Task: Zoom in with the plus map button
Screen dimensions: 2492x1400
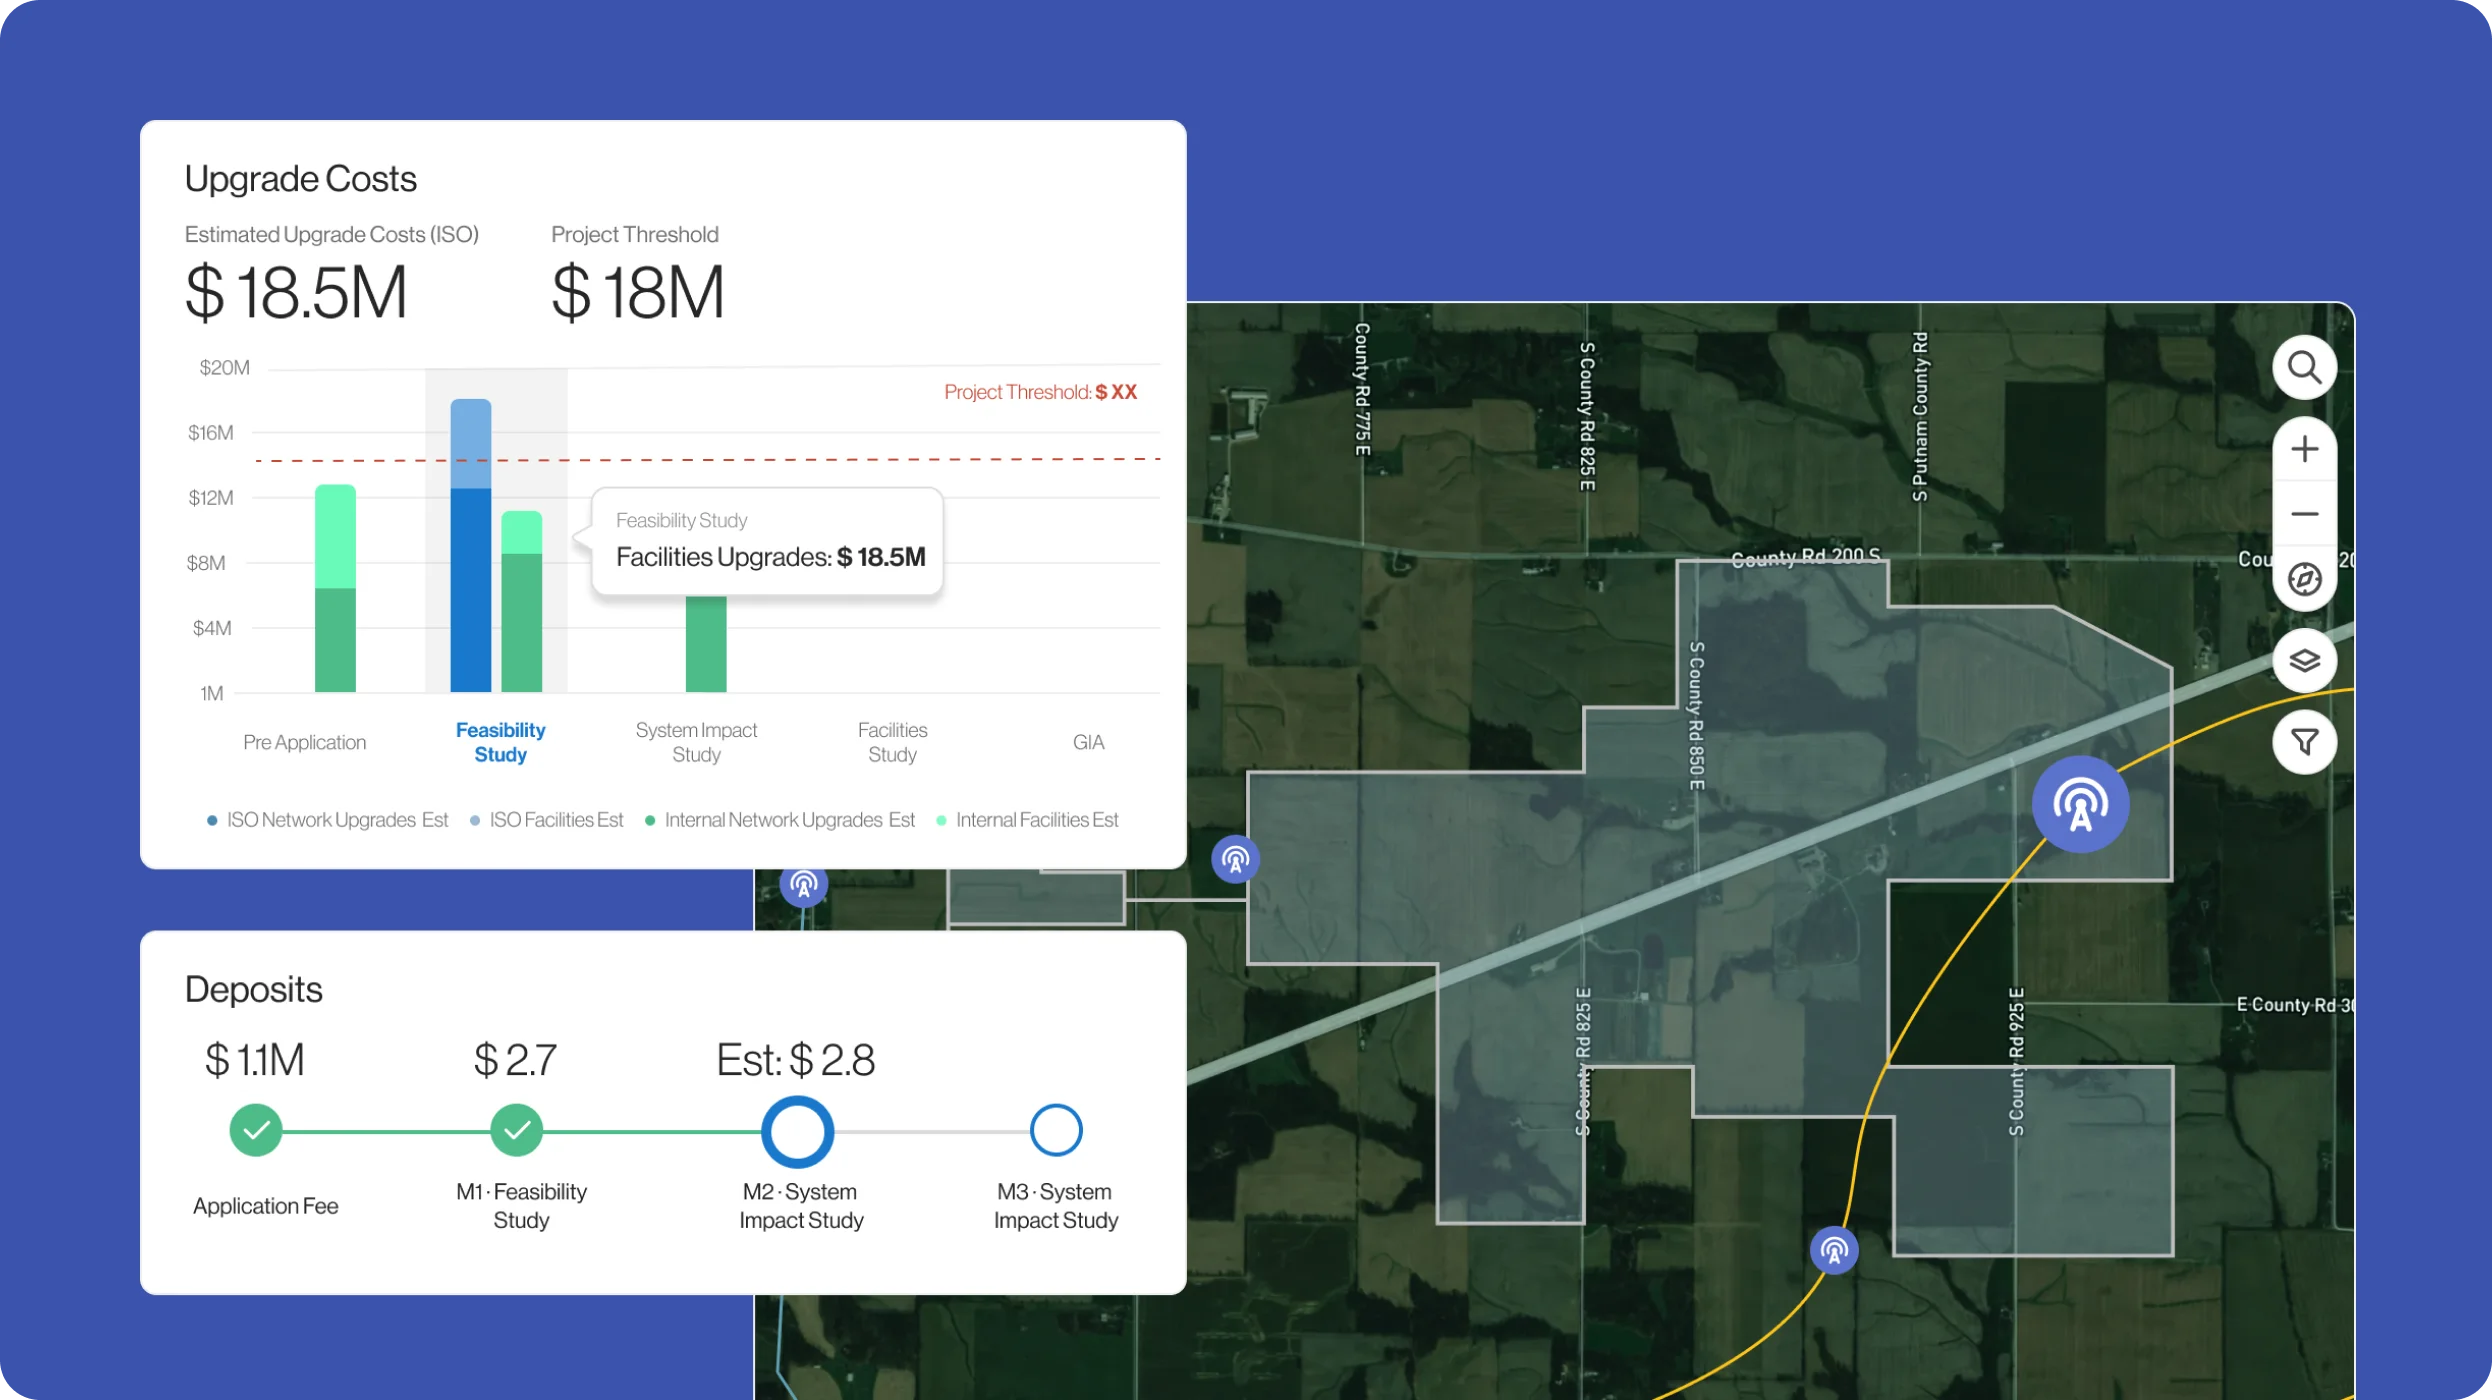Action: click(2304, 449)
